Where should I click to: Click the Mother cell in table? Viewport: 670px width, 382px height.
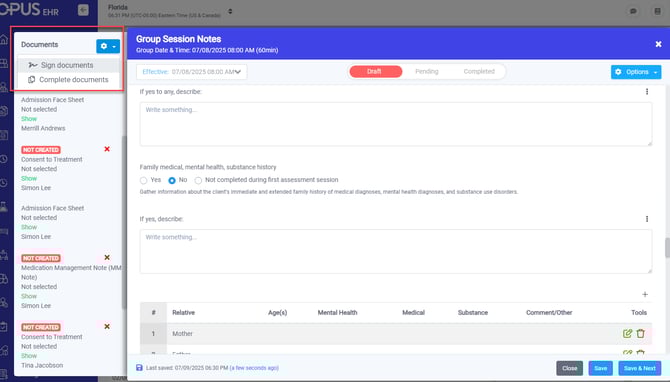(182, 333)
